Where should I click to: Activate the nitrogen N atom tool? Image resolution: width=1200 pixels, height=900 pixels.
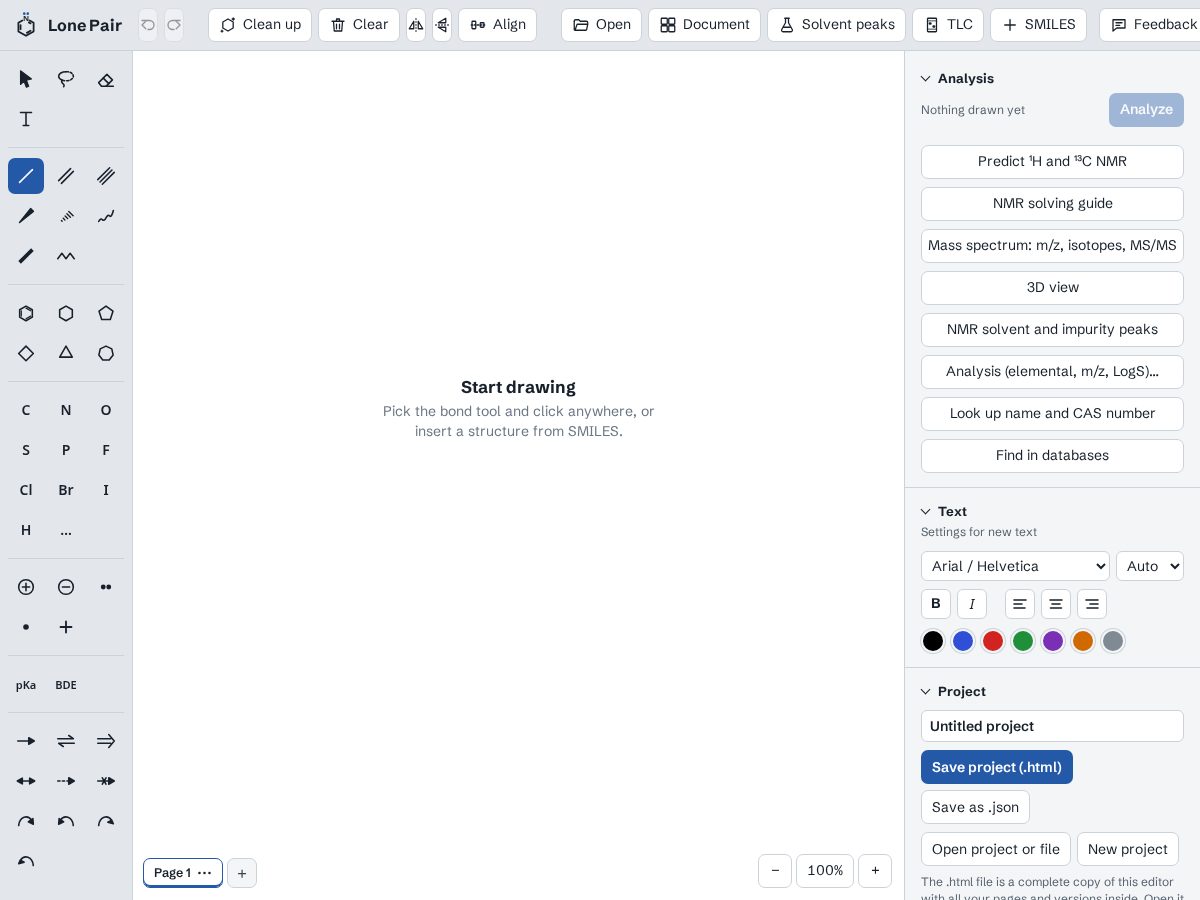[x=66, y=410]
